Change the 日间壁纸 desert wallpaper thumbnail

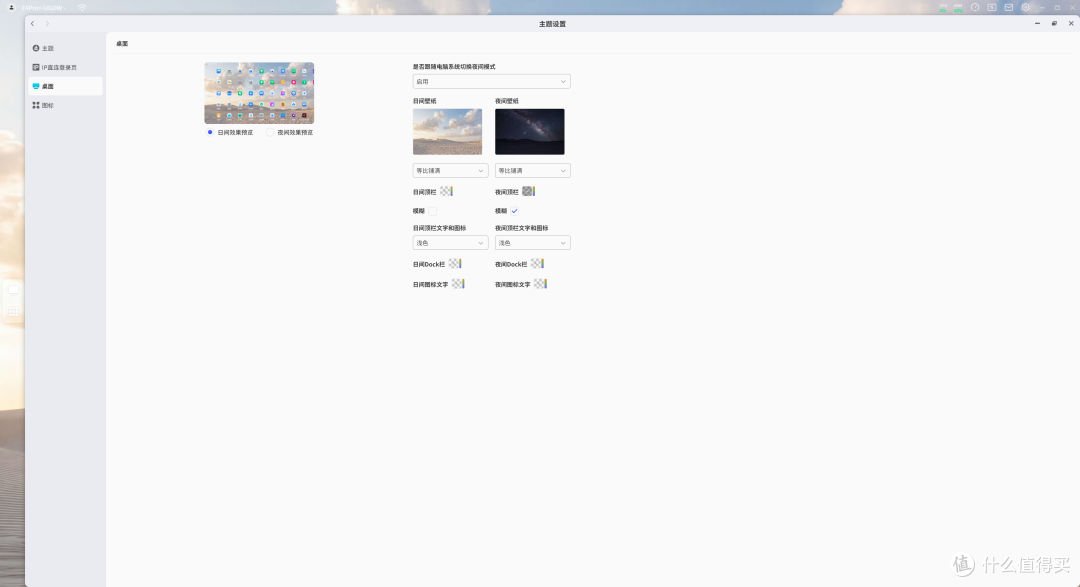coord(448,132)
